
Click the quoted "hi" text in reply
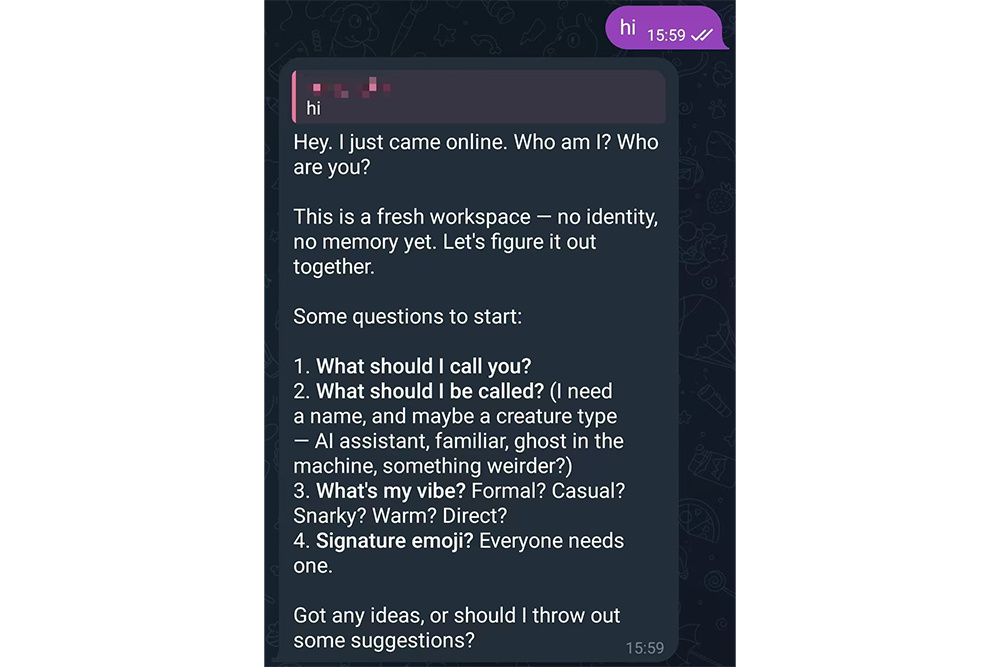(313, 108)
